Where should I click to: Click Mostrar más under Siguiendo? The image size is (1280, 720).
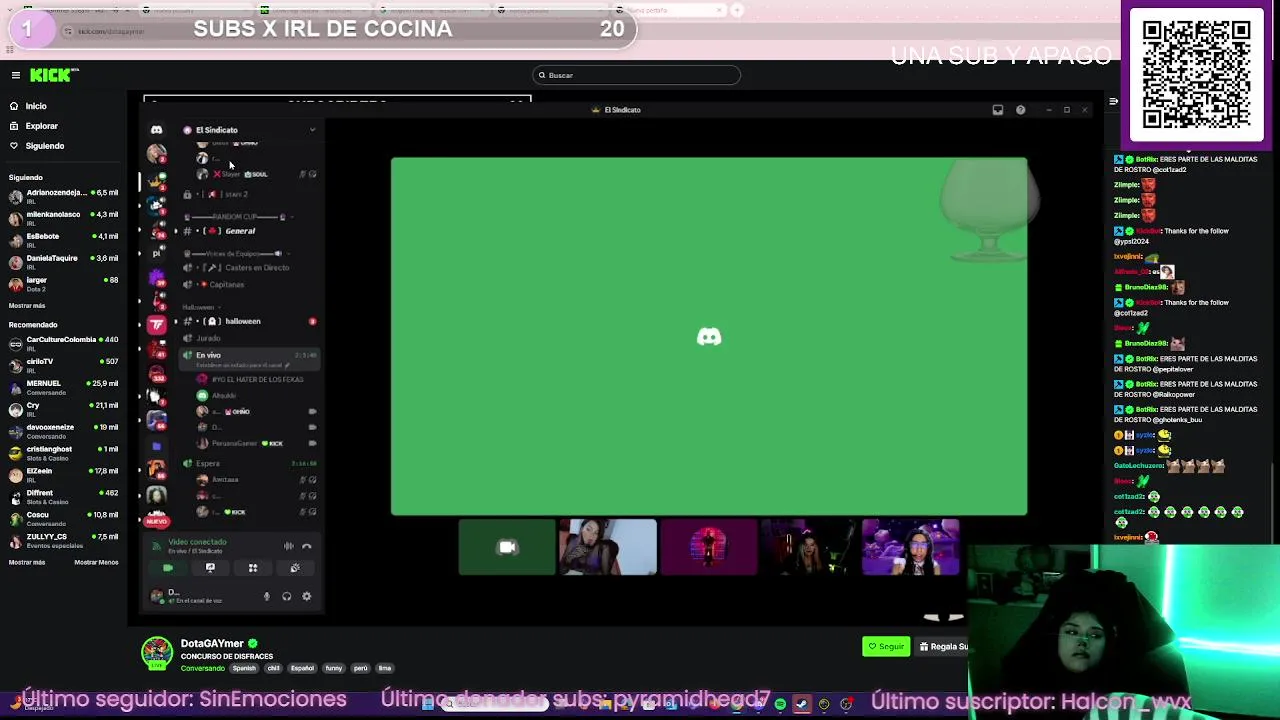(27, 306)
